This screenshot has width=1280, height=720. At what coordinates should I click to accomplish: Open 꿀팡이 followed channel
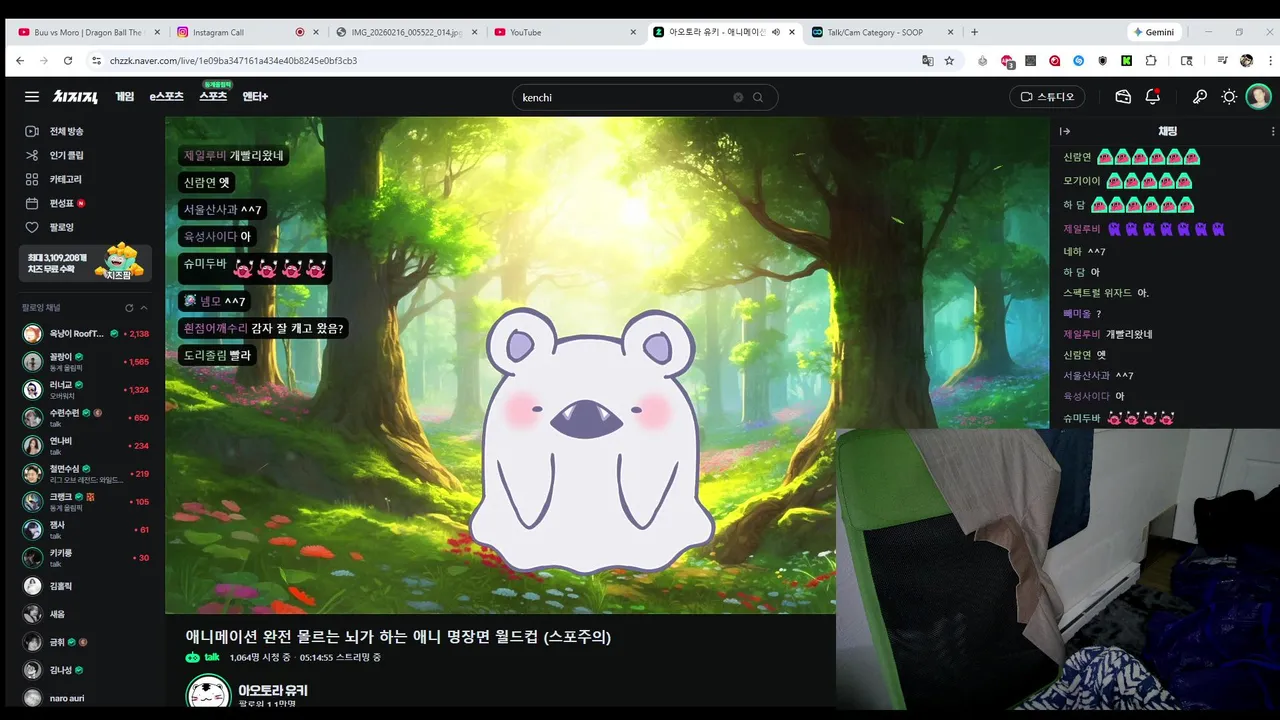pos(86,362)
